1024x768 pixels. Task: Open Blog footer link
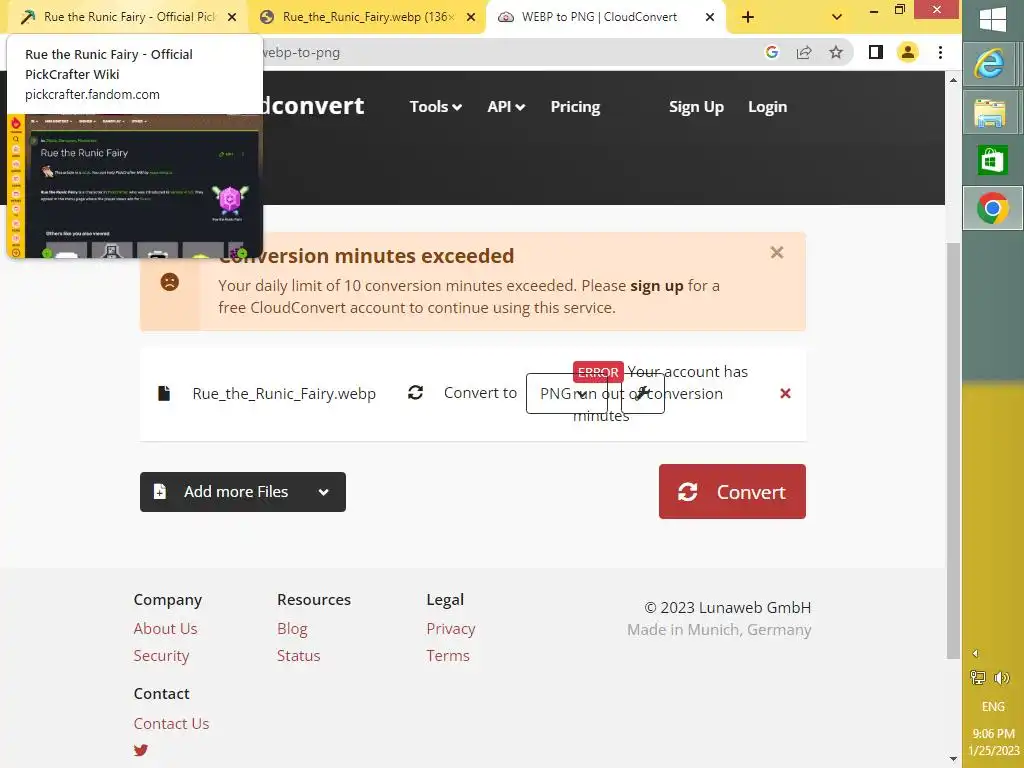(x=292, y=628)
